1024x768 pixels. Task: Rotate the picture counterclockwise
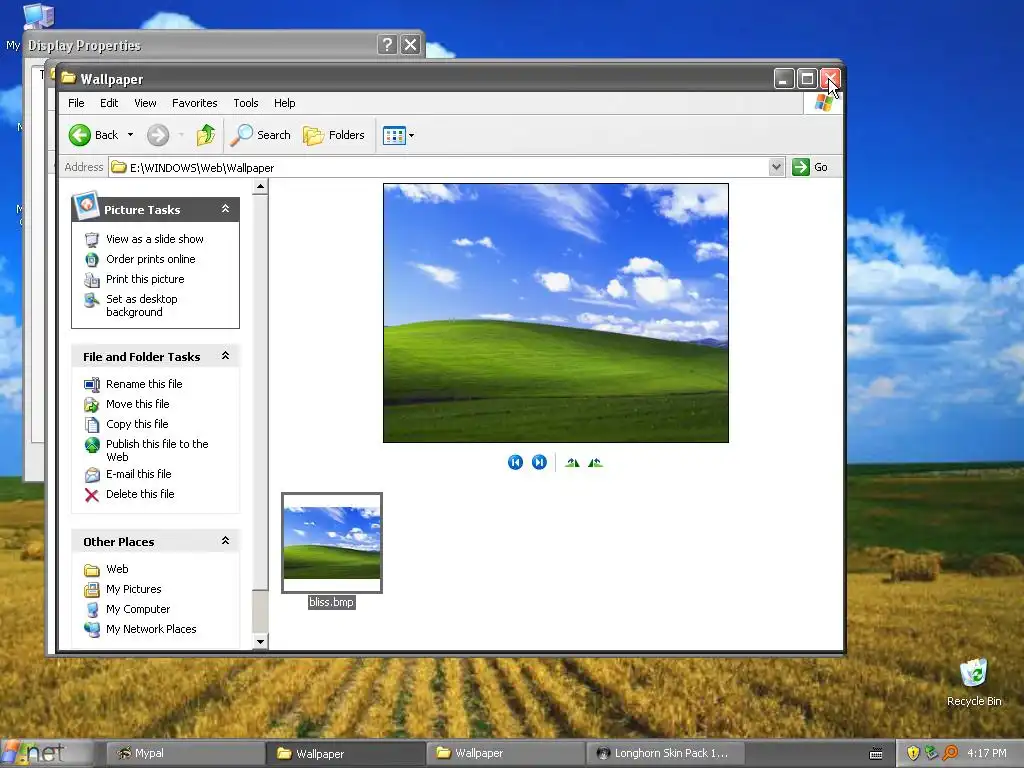(x=595, y=463)
